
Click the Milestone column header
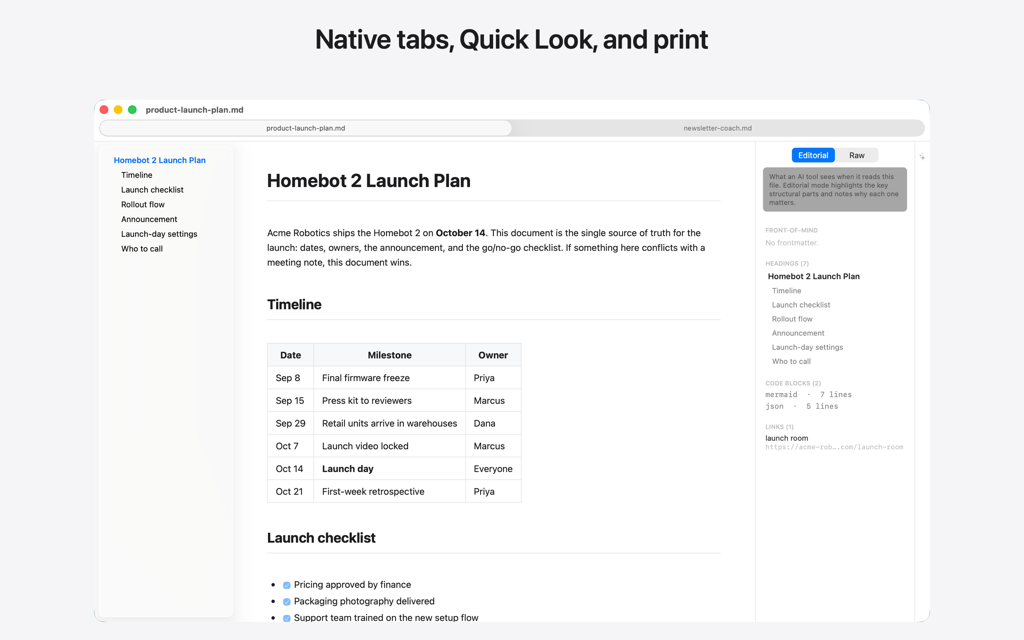(389, 355)
